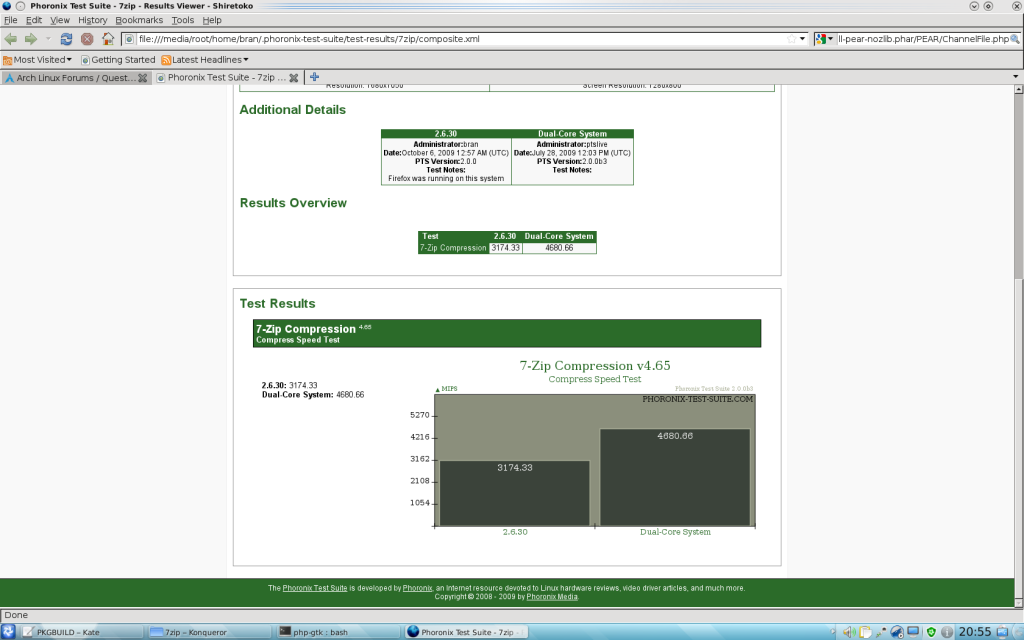Focus the search box input field
Viewport: 1024px width, 640px height.
click(x=923, y=39)
